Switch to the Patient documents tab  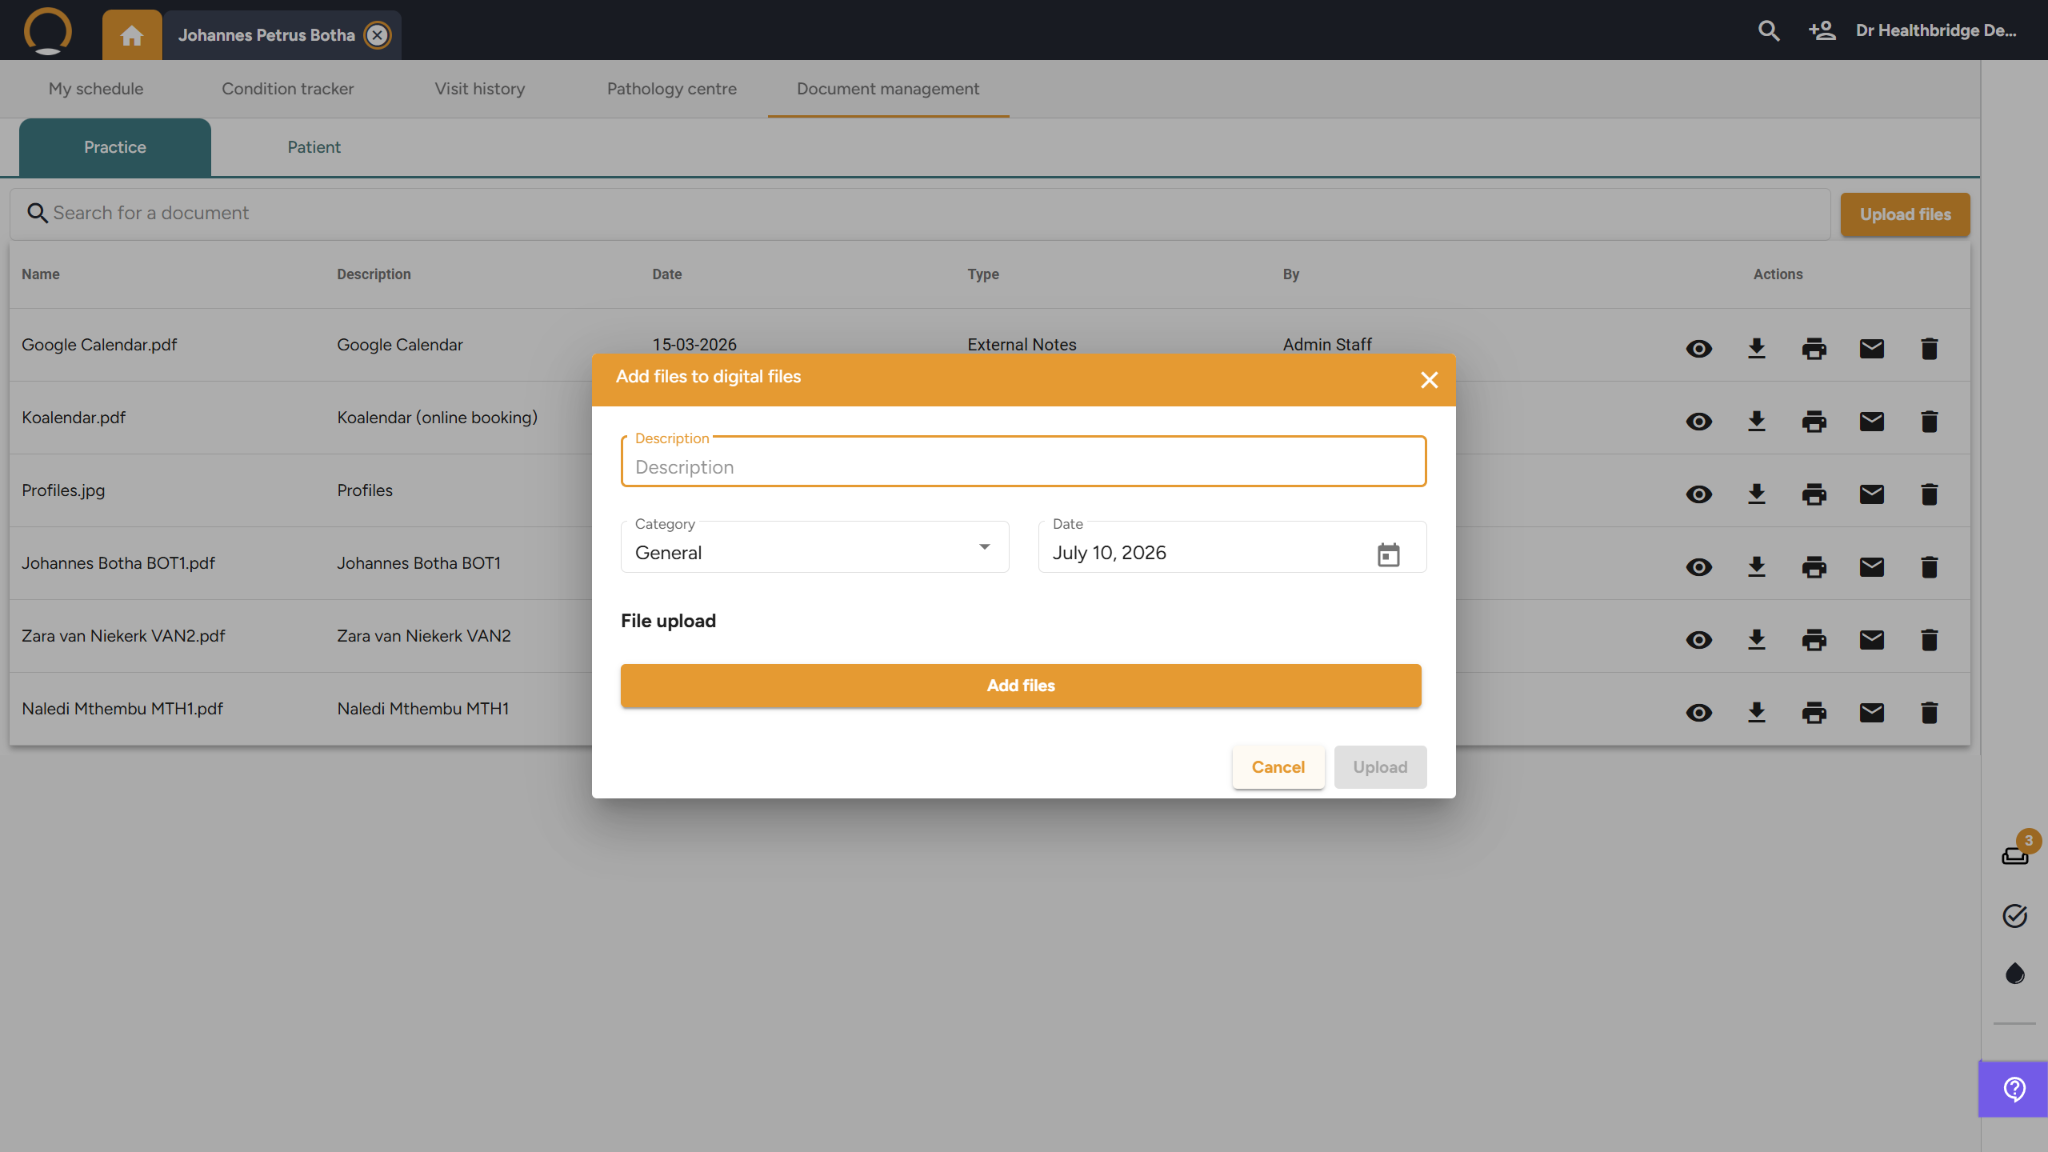point(314,148)
